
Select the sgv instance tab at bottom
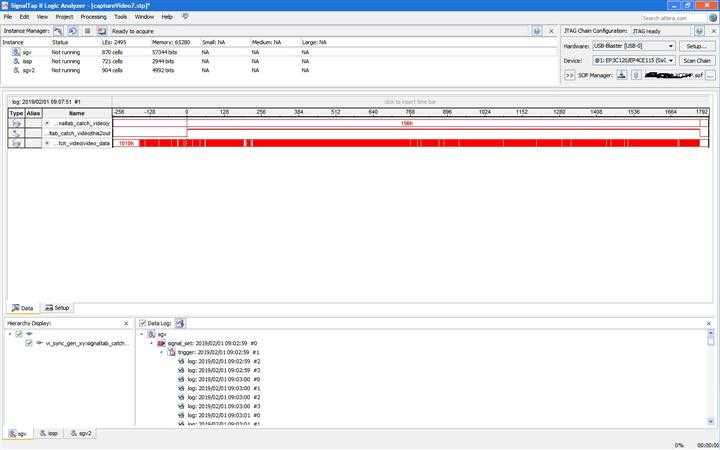pyautogui.click(x=18, y=433)
